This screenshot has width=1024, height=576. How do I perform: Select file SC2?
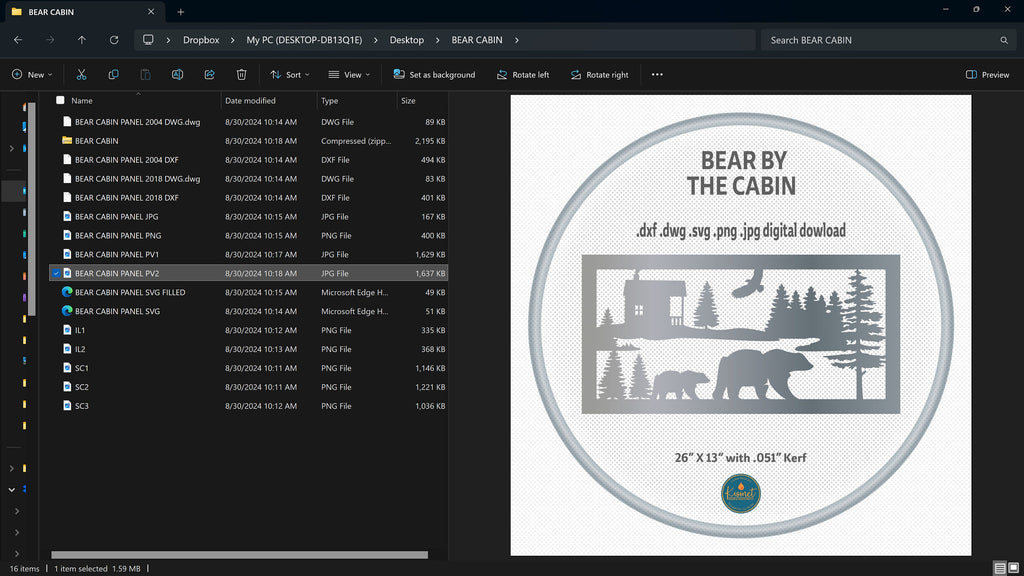pos(248,387)
